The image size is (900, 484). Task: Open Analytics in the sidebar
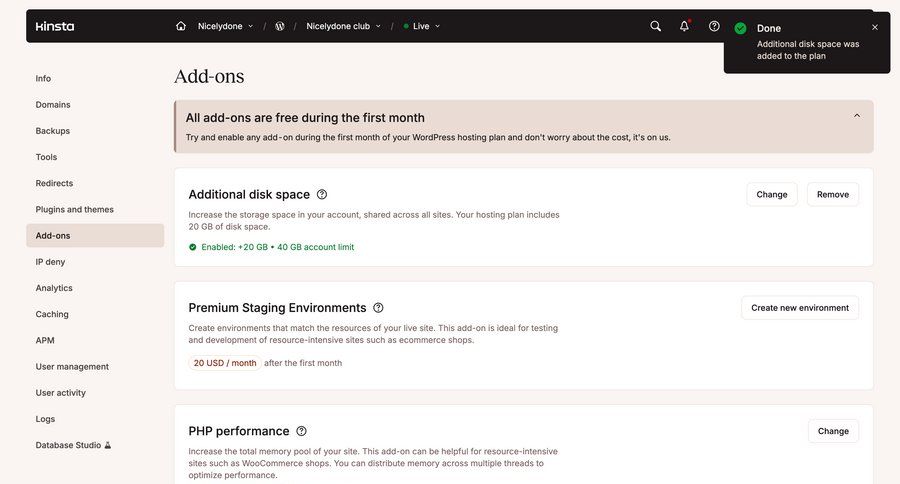(x=95, y=288)
